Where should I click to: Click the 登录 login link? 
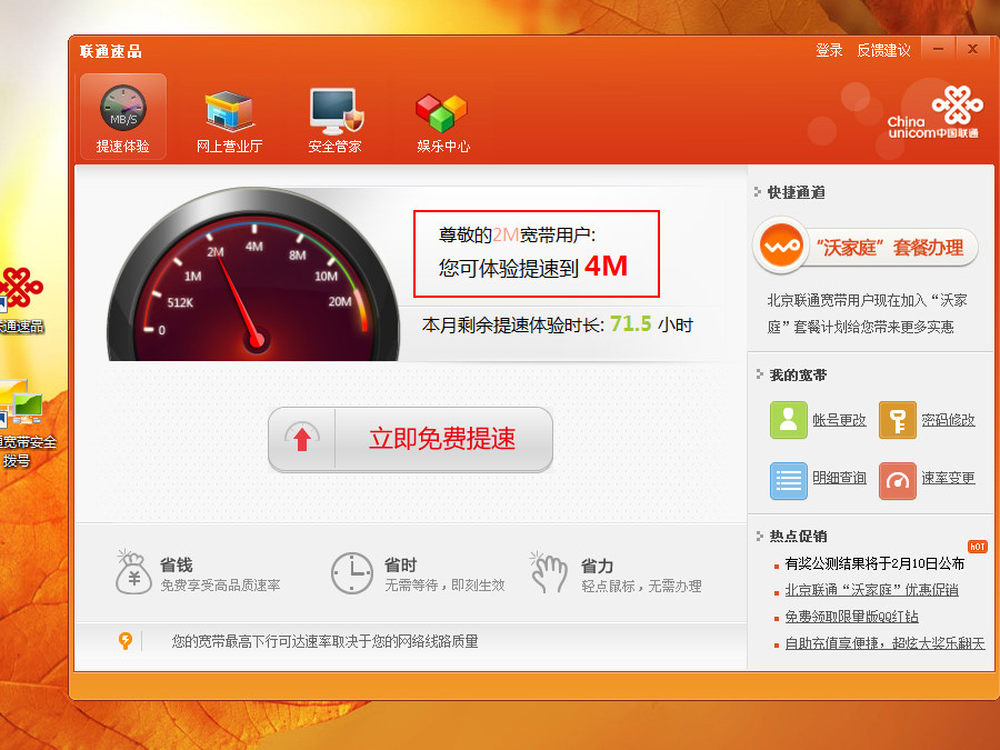[x=829, y=50]
